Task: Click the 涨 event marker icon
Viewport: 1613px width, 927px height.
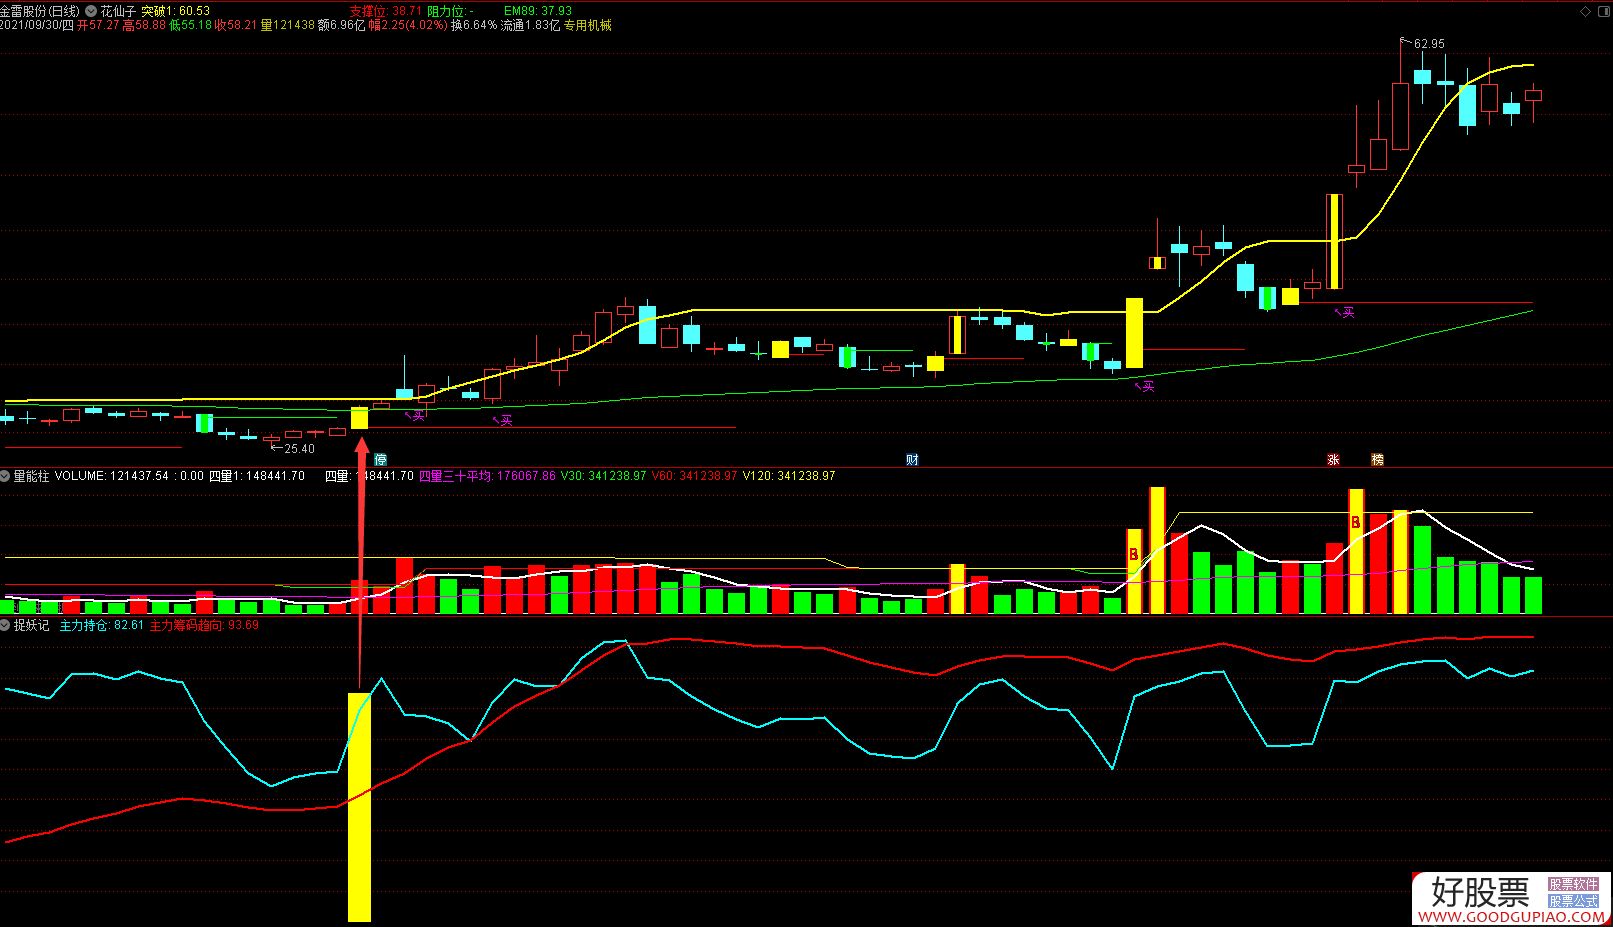Action: (x=1333, y=460)
